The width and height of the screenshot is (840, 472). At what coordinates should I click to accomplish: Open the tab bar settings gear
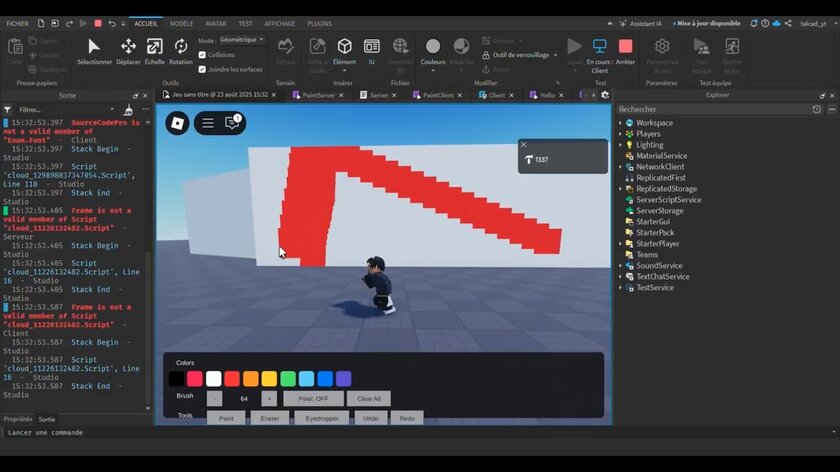pos(605,95)
